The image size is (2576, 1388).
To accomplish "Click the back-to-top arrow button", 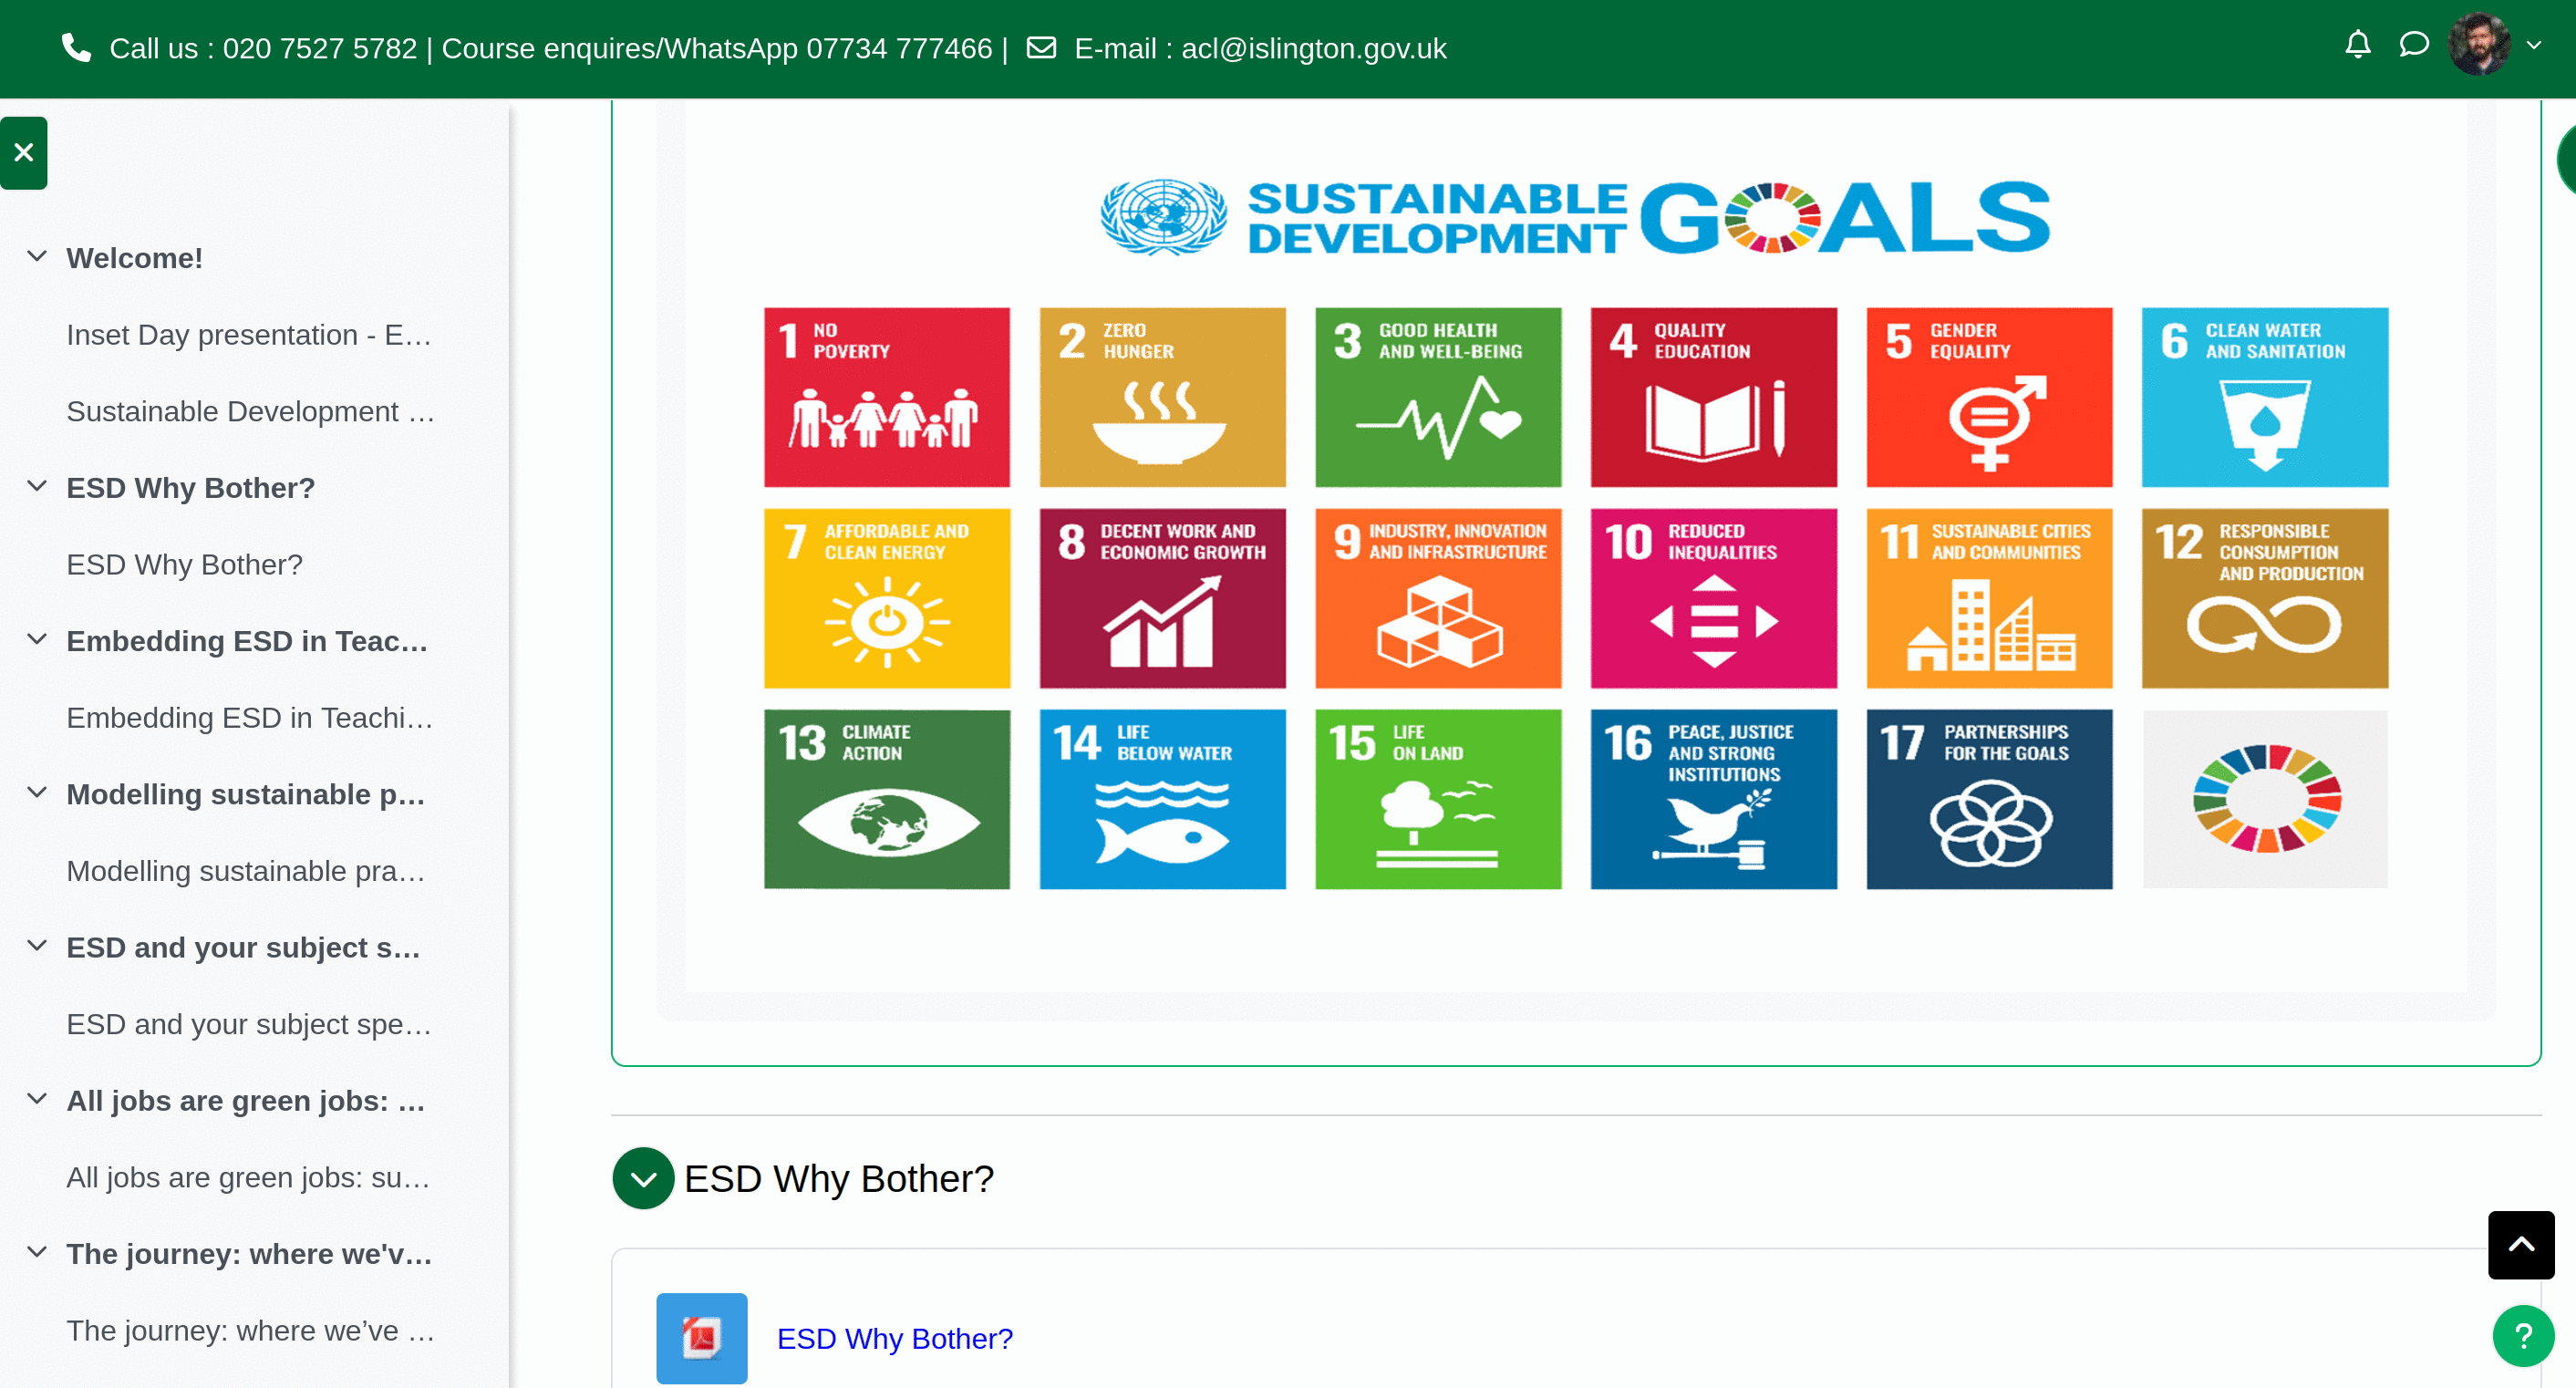I will (x=2520, y=1244).
